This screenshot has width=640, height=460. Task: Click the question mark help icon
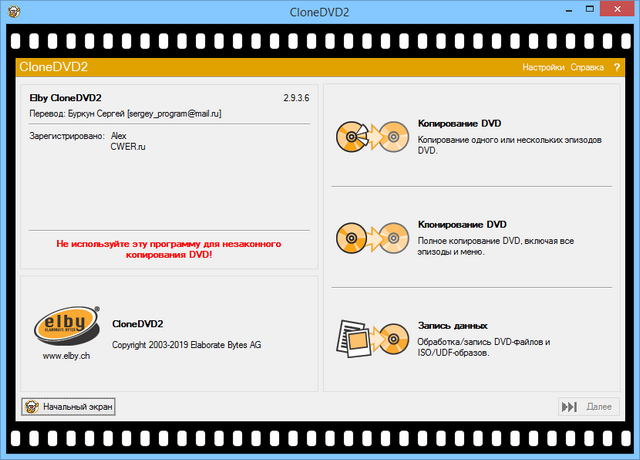click(x=616, y=67)
